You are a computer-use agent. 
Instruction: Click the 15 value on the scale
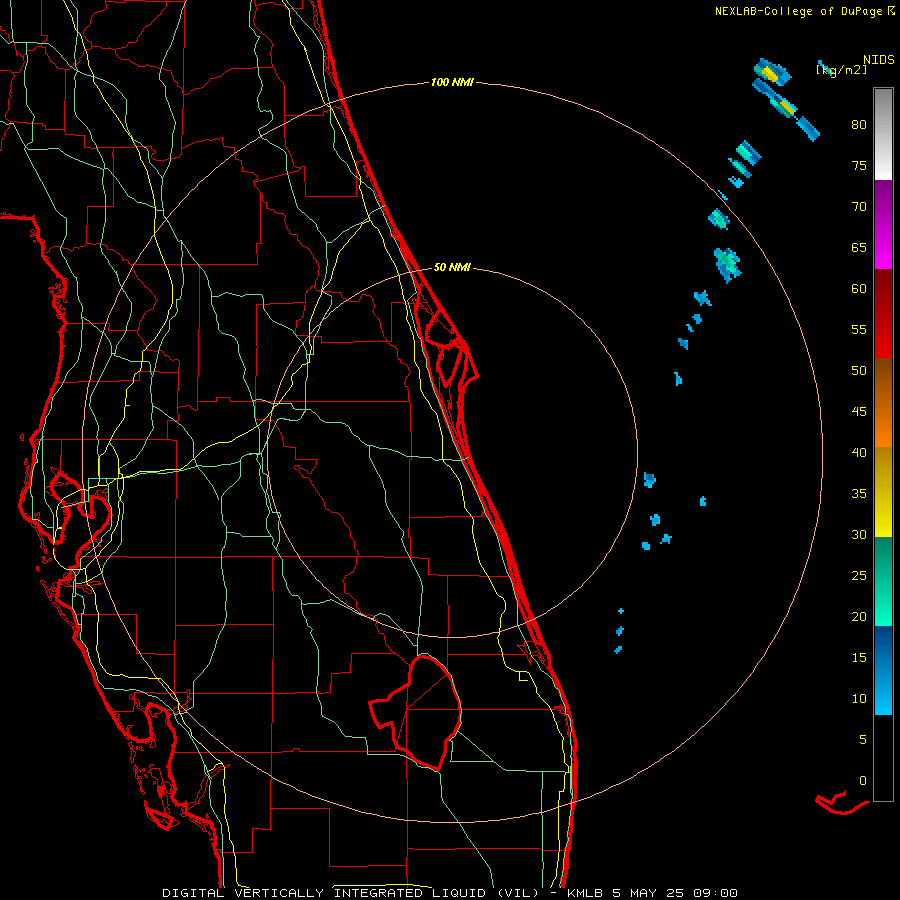click(859, 657)
